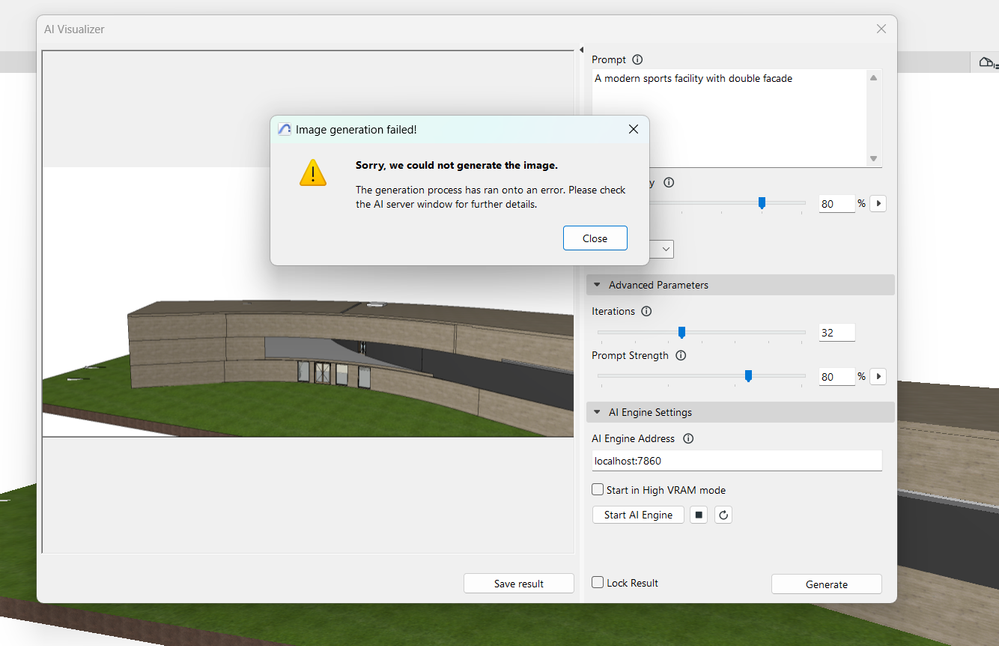Click the Iterations info icon
The width and height of the screenshot is (999, 646).
[x=646, y=311]
